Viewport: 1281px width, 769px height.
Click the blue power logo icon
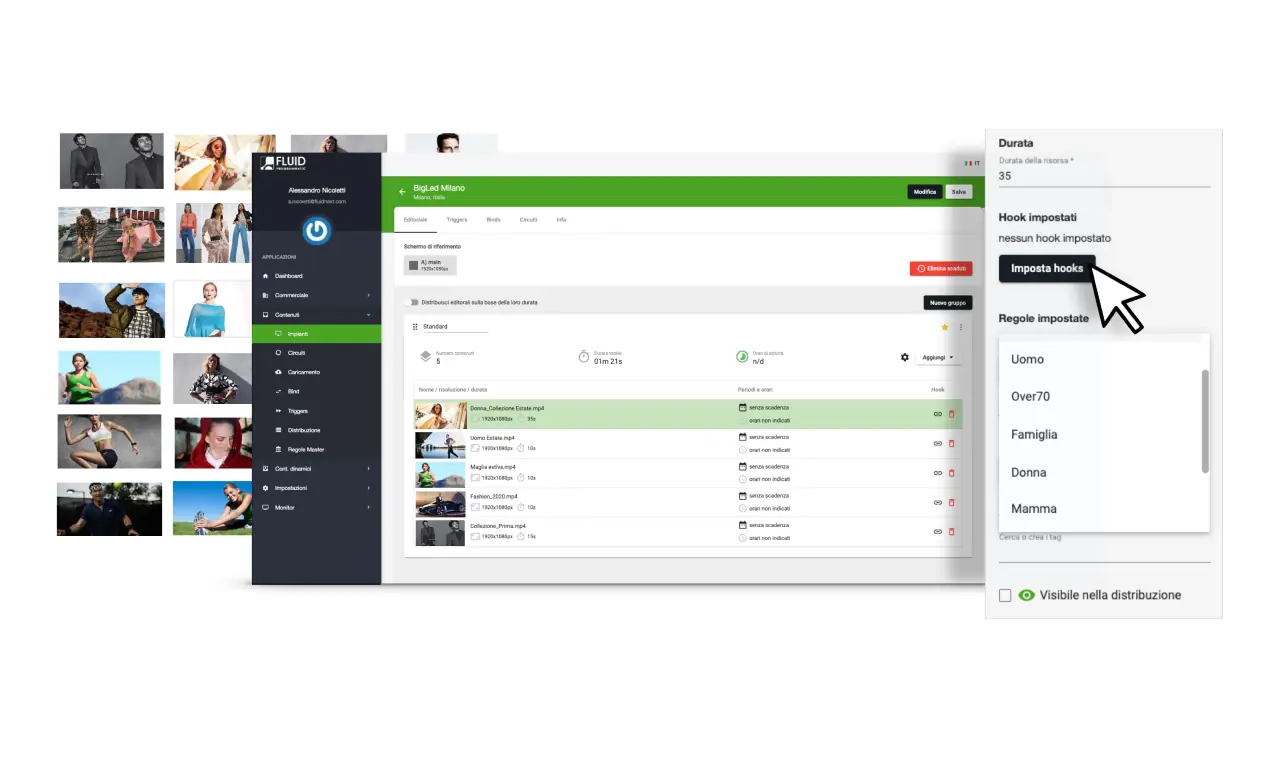317,231
